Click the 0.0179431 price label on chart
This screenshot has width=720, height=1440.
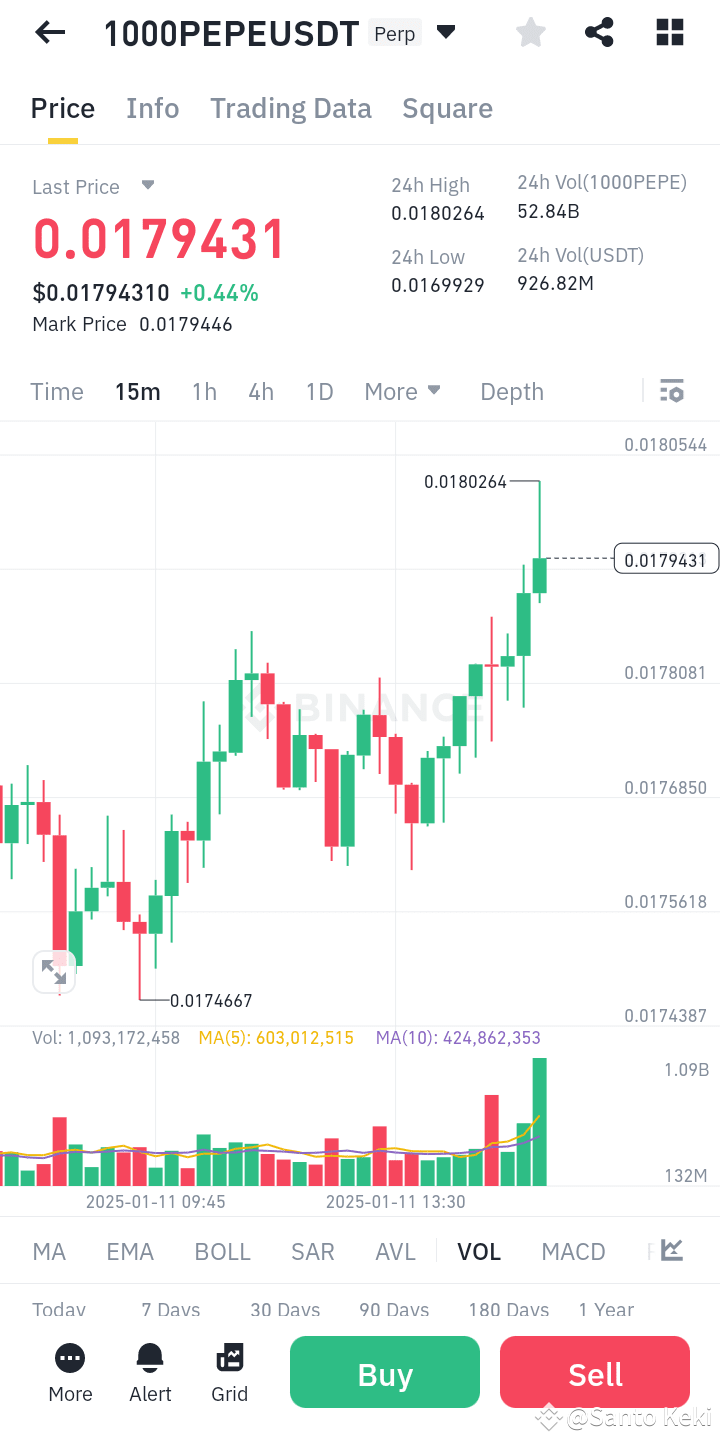coord(666,559)
